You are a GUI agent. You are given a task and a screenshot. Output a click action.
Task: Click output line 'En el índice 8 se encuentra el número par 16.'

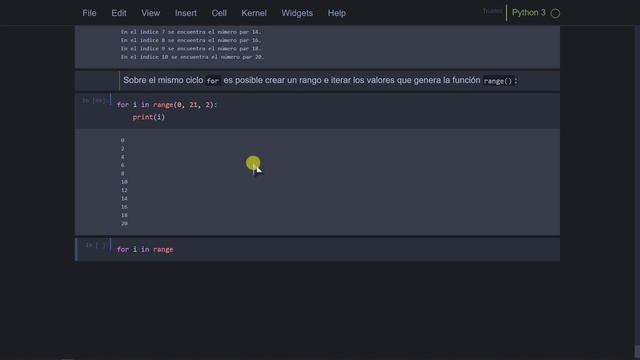[191, 40]
